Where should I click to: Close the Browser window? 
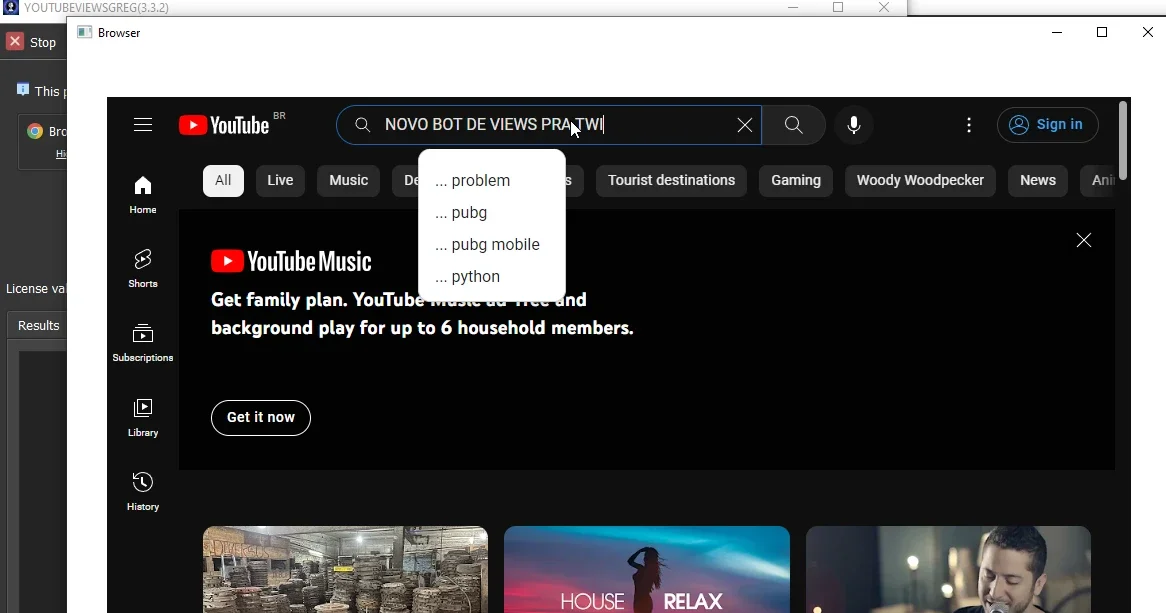(x=1147, y=32)
